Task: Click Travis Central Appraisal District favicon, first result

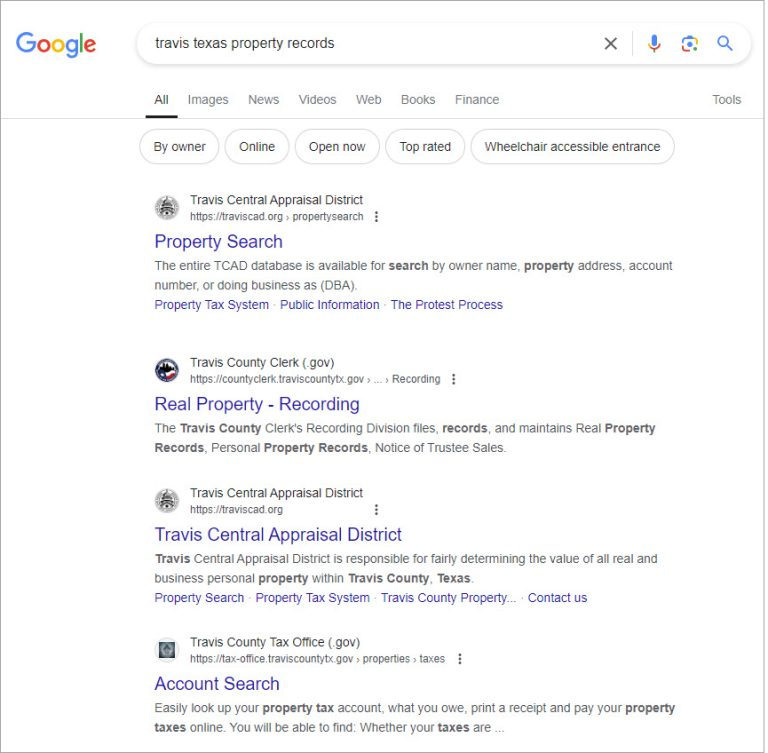Action: coord(167,208)
